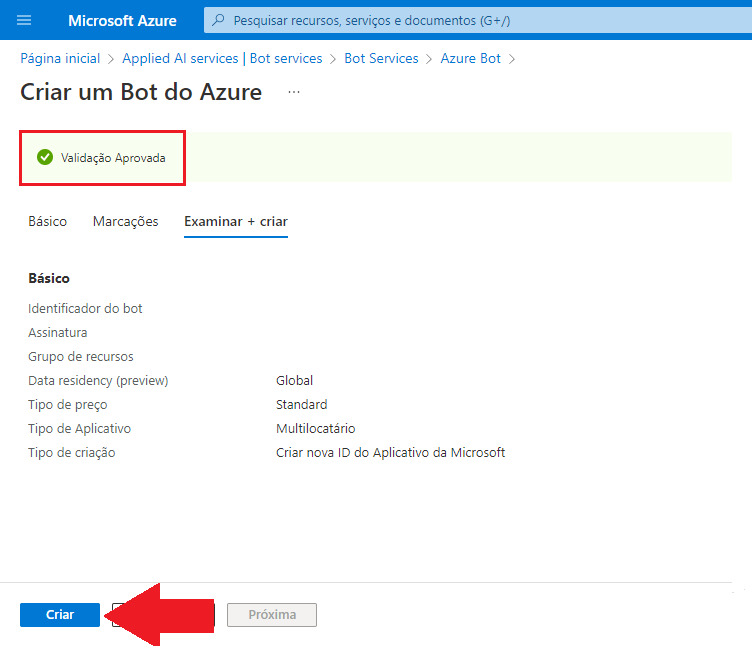The height and width of the screenshot is (646, 752).
Task: Open Bot Services breadcrumb link
Action: tap(381, 59)
